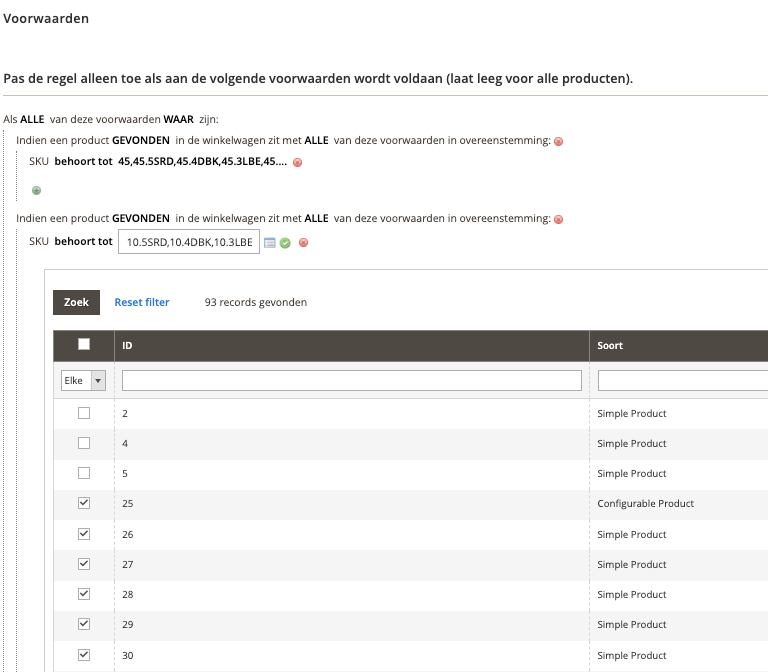Image resolution: width=768 pixels, height=672 pixels.
Task: Click the 'Simple Product' cell of ID 30
Action: coord(632,655)
